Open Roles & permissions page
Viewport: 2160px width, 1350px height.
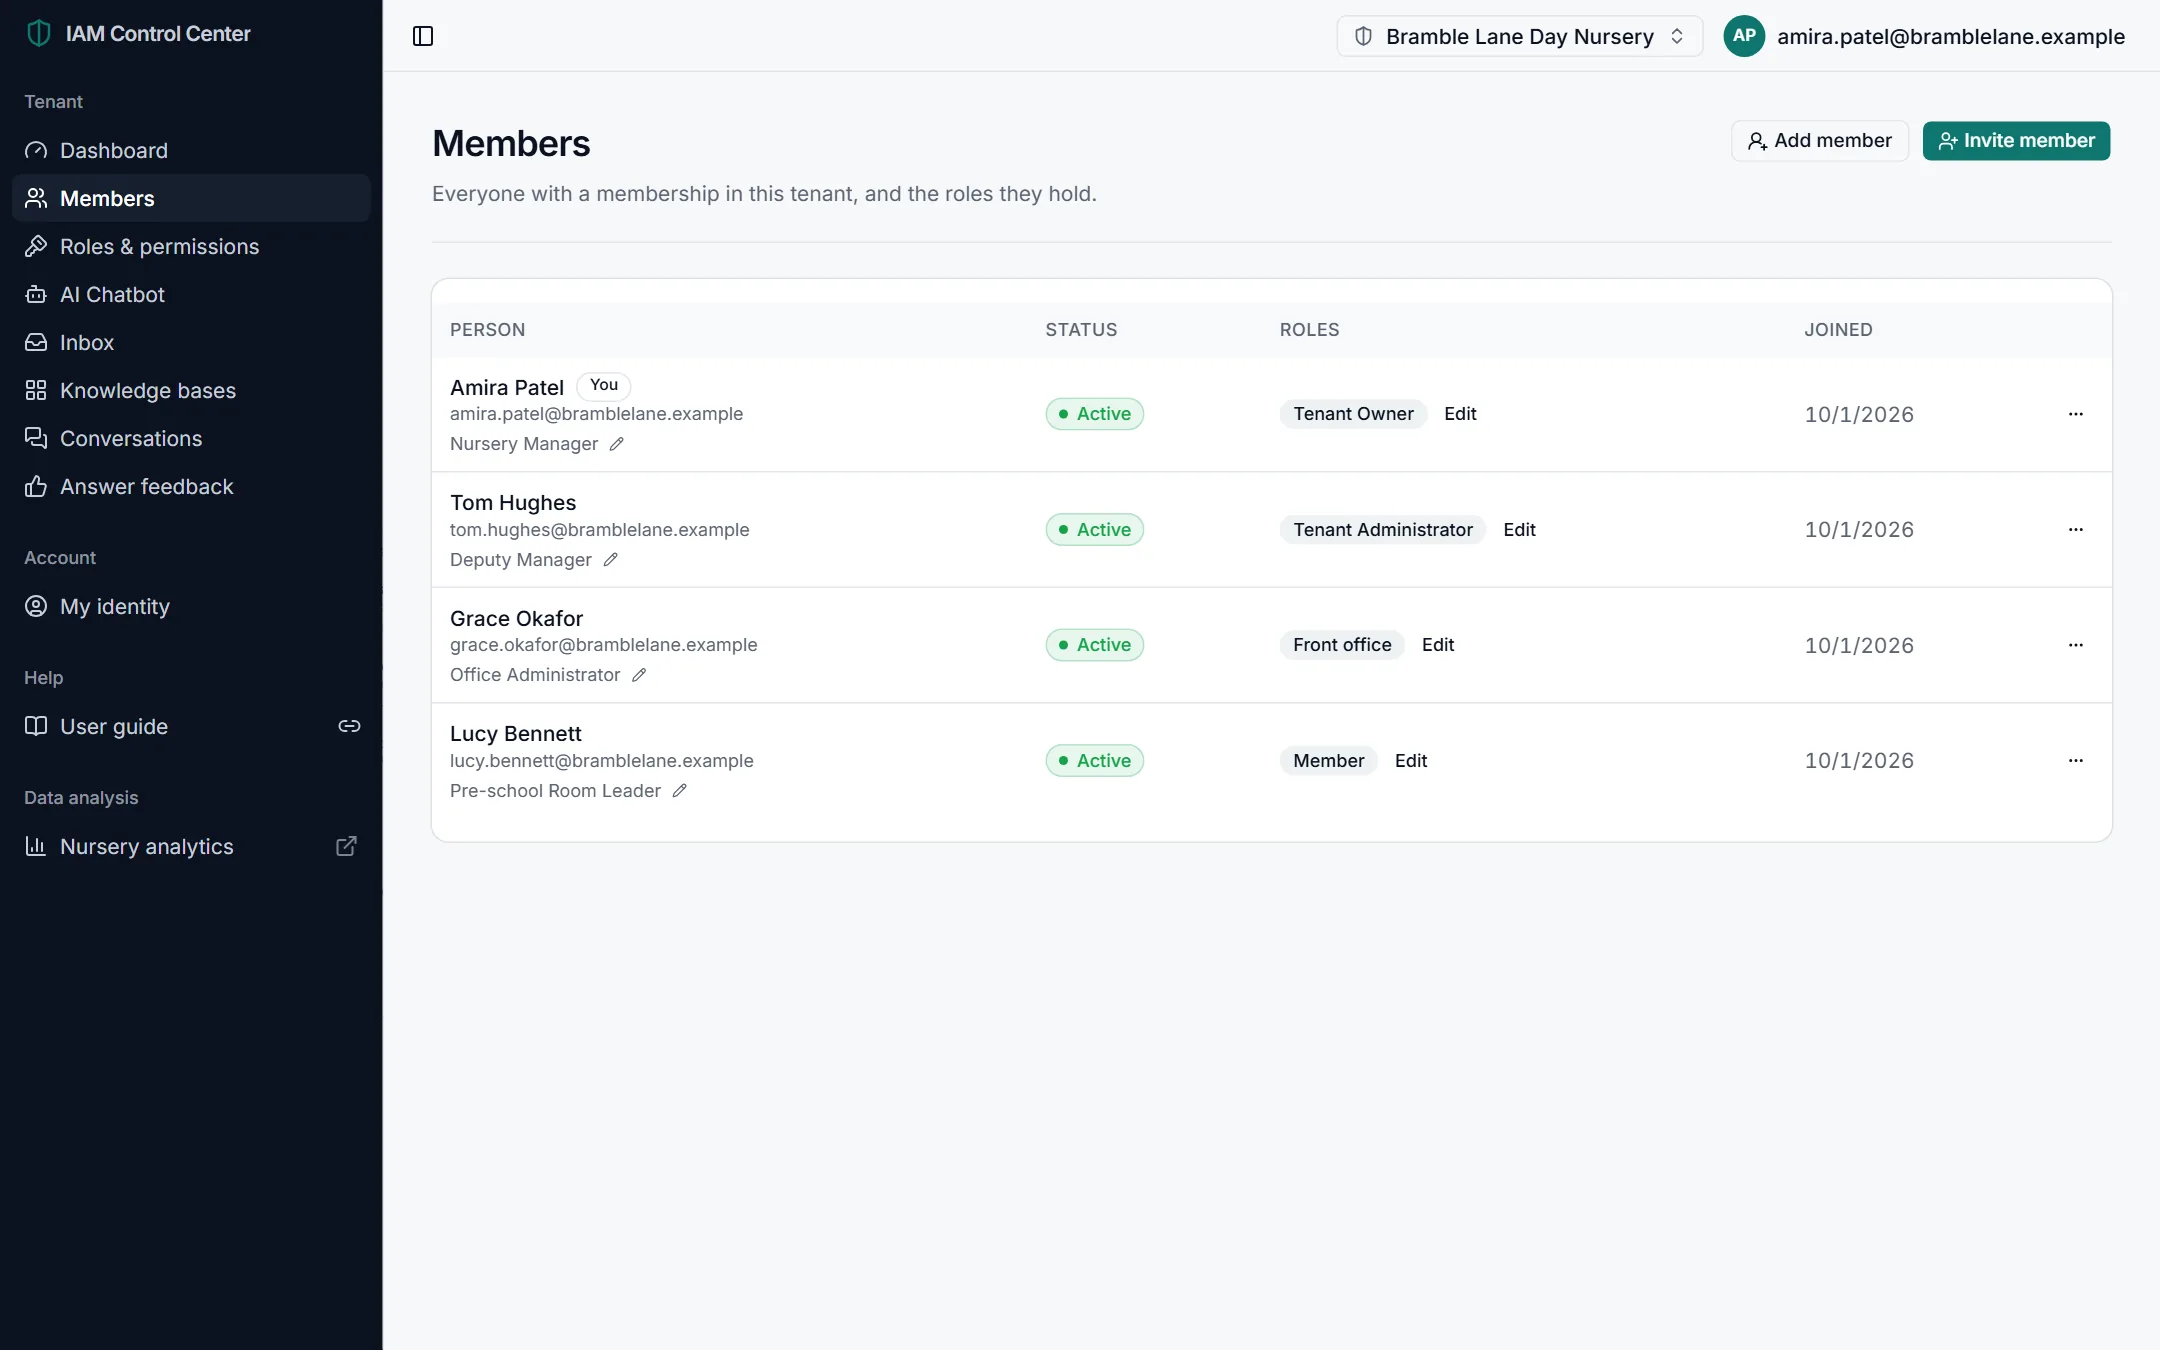(x=191, y=246)
